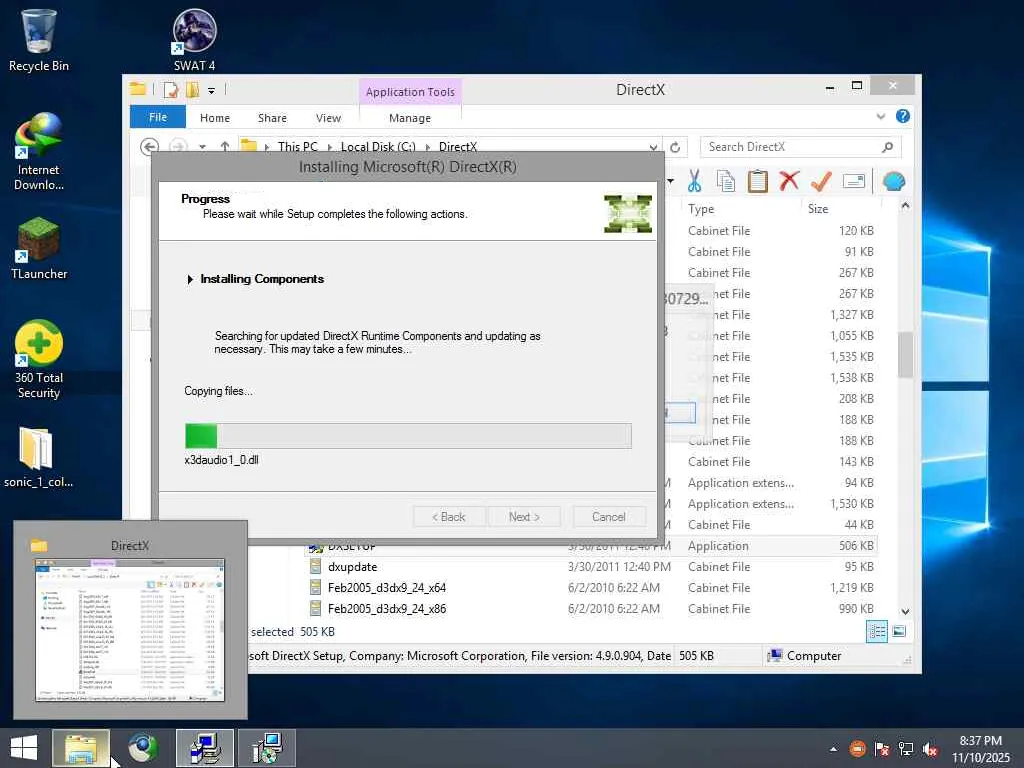Click the Start button on taskbar
The height and width of the screenshot is (768, 1024).
coord(24,748)
